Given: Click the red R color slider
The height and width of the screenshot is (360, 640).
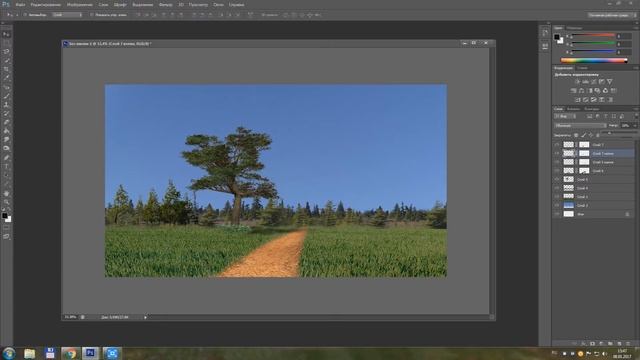Looking at the screenshot, I should click(x=593, y=36).
